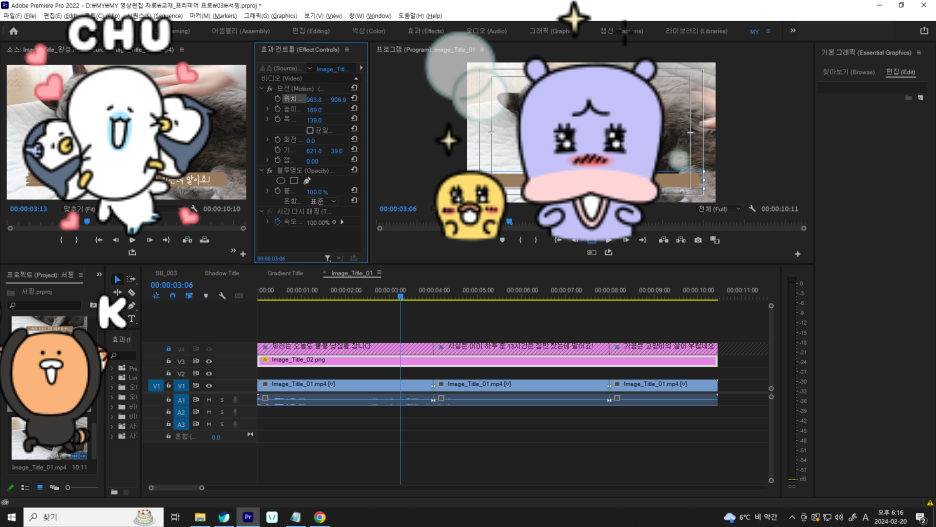Toggle the timeline caption track options icon
Image resolution: width=936 pixels, height=527 pixels.
pyautogui.click(x=239, y=295)
